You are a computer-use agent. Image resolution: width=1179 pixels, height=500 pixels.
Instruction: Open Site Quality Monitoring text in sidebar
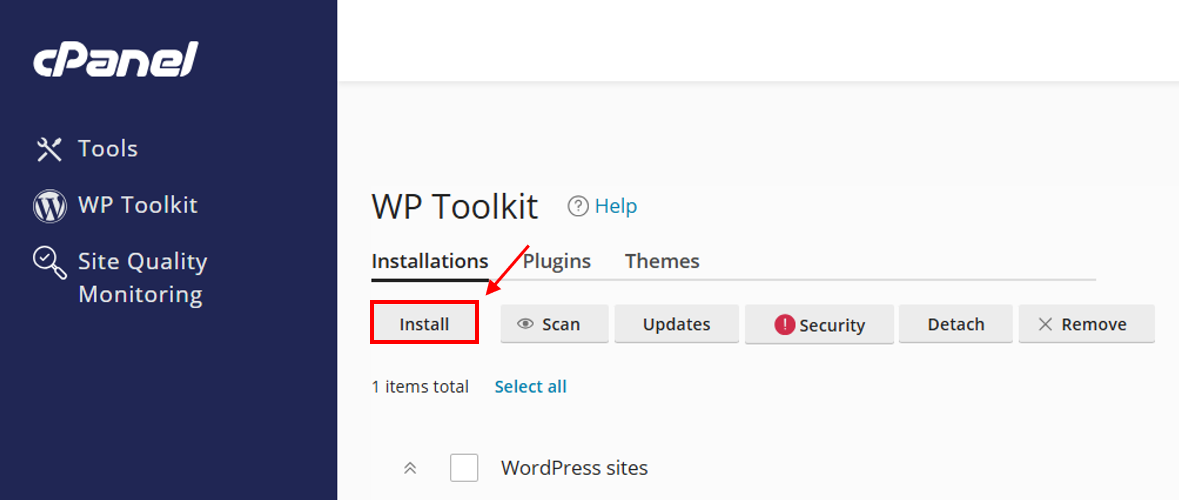[142, 278]
